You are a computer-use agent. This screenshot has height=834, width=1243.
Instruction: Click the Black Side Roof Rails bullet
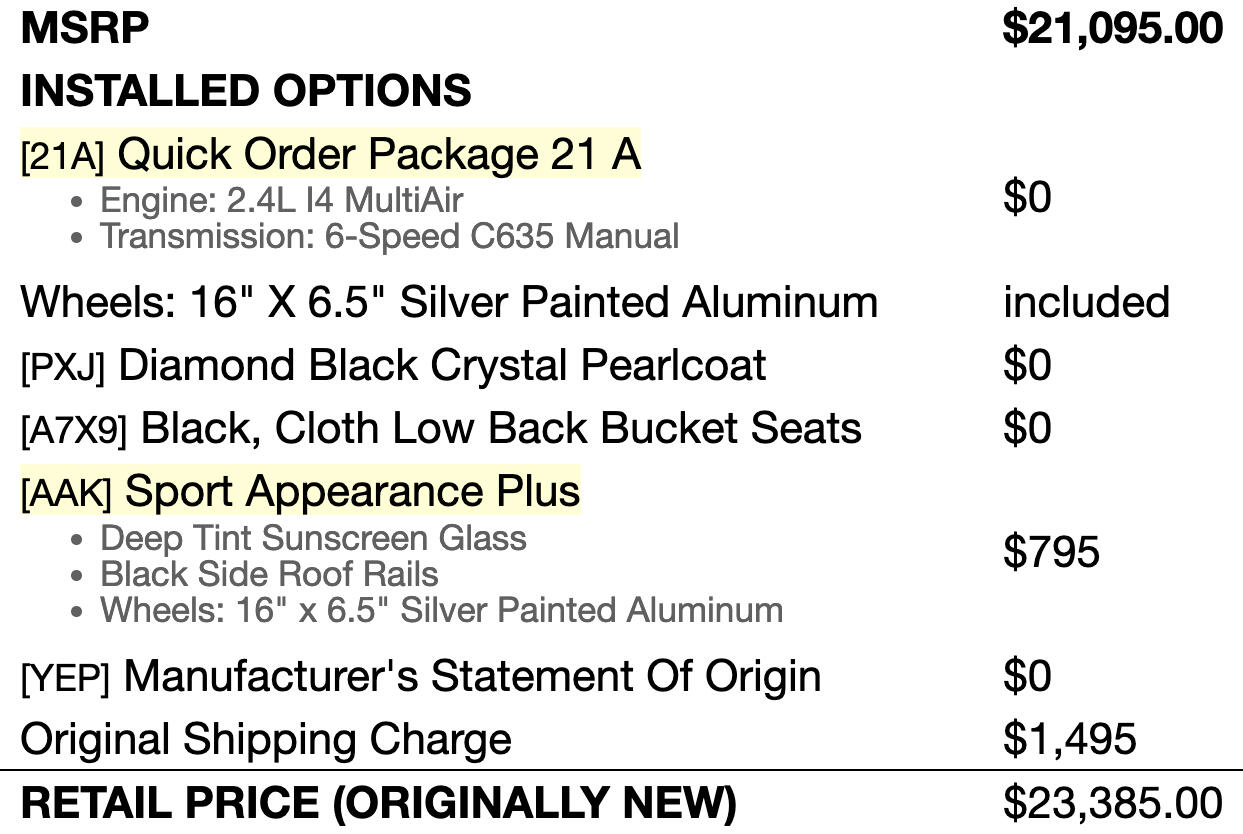point(269,574)
